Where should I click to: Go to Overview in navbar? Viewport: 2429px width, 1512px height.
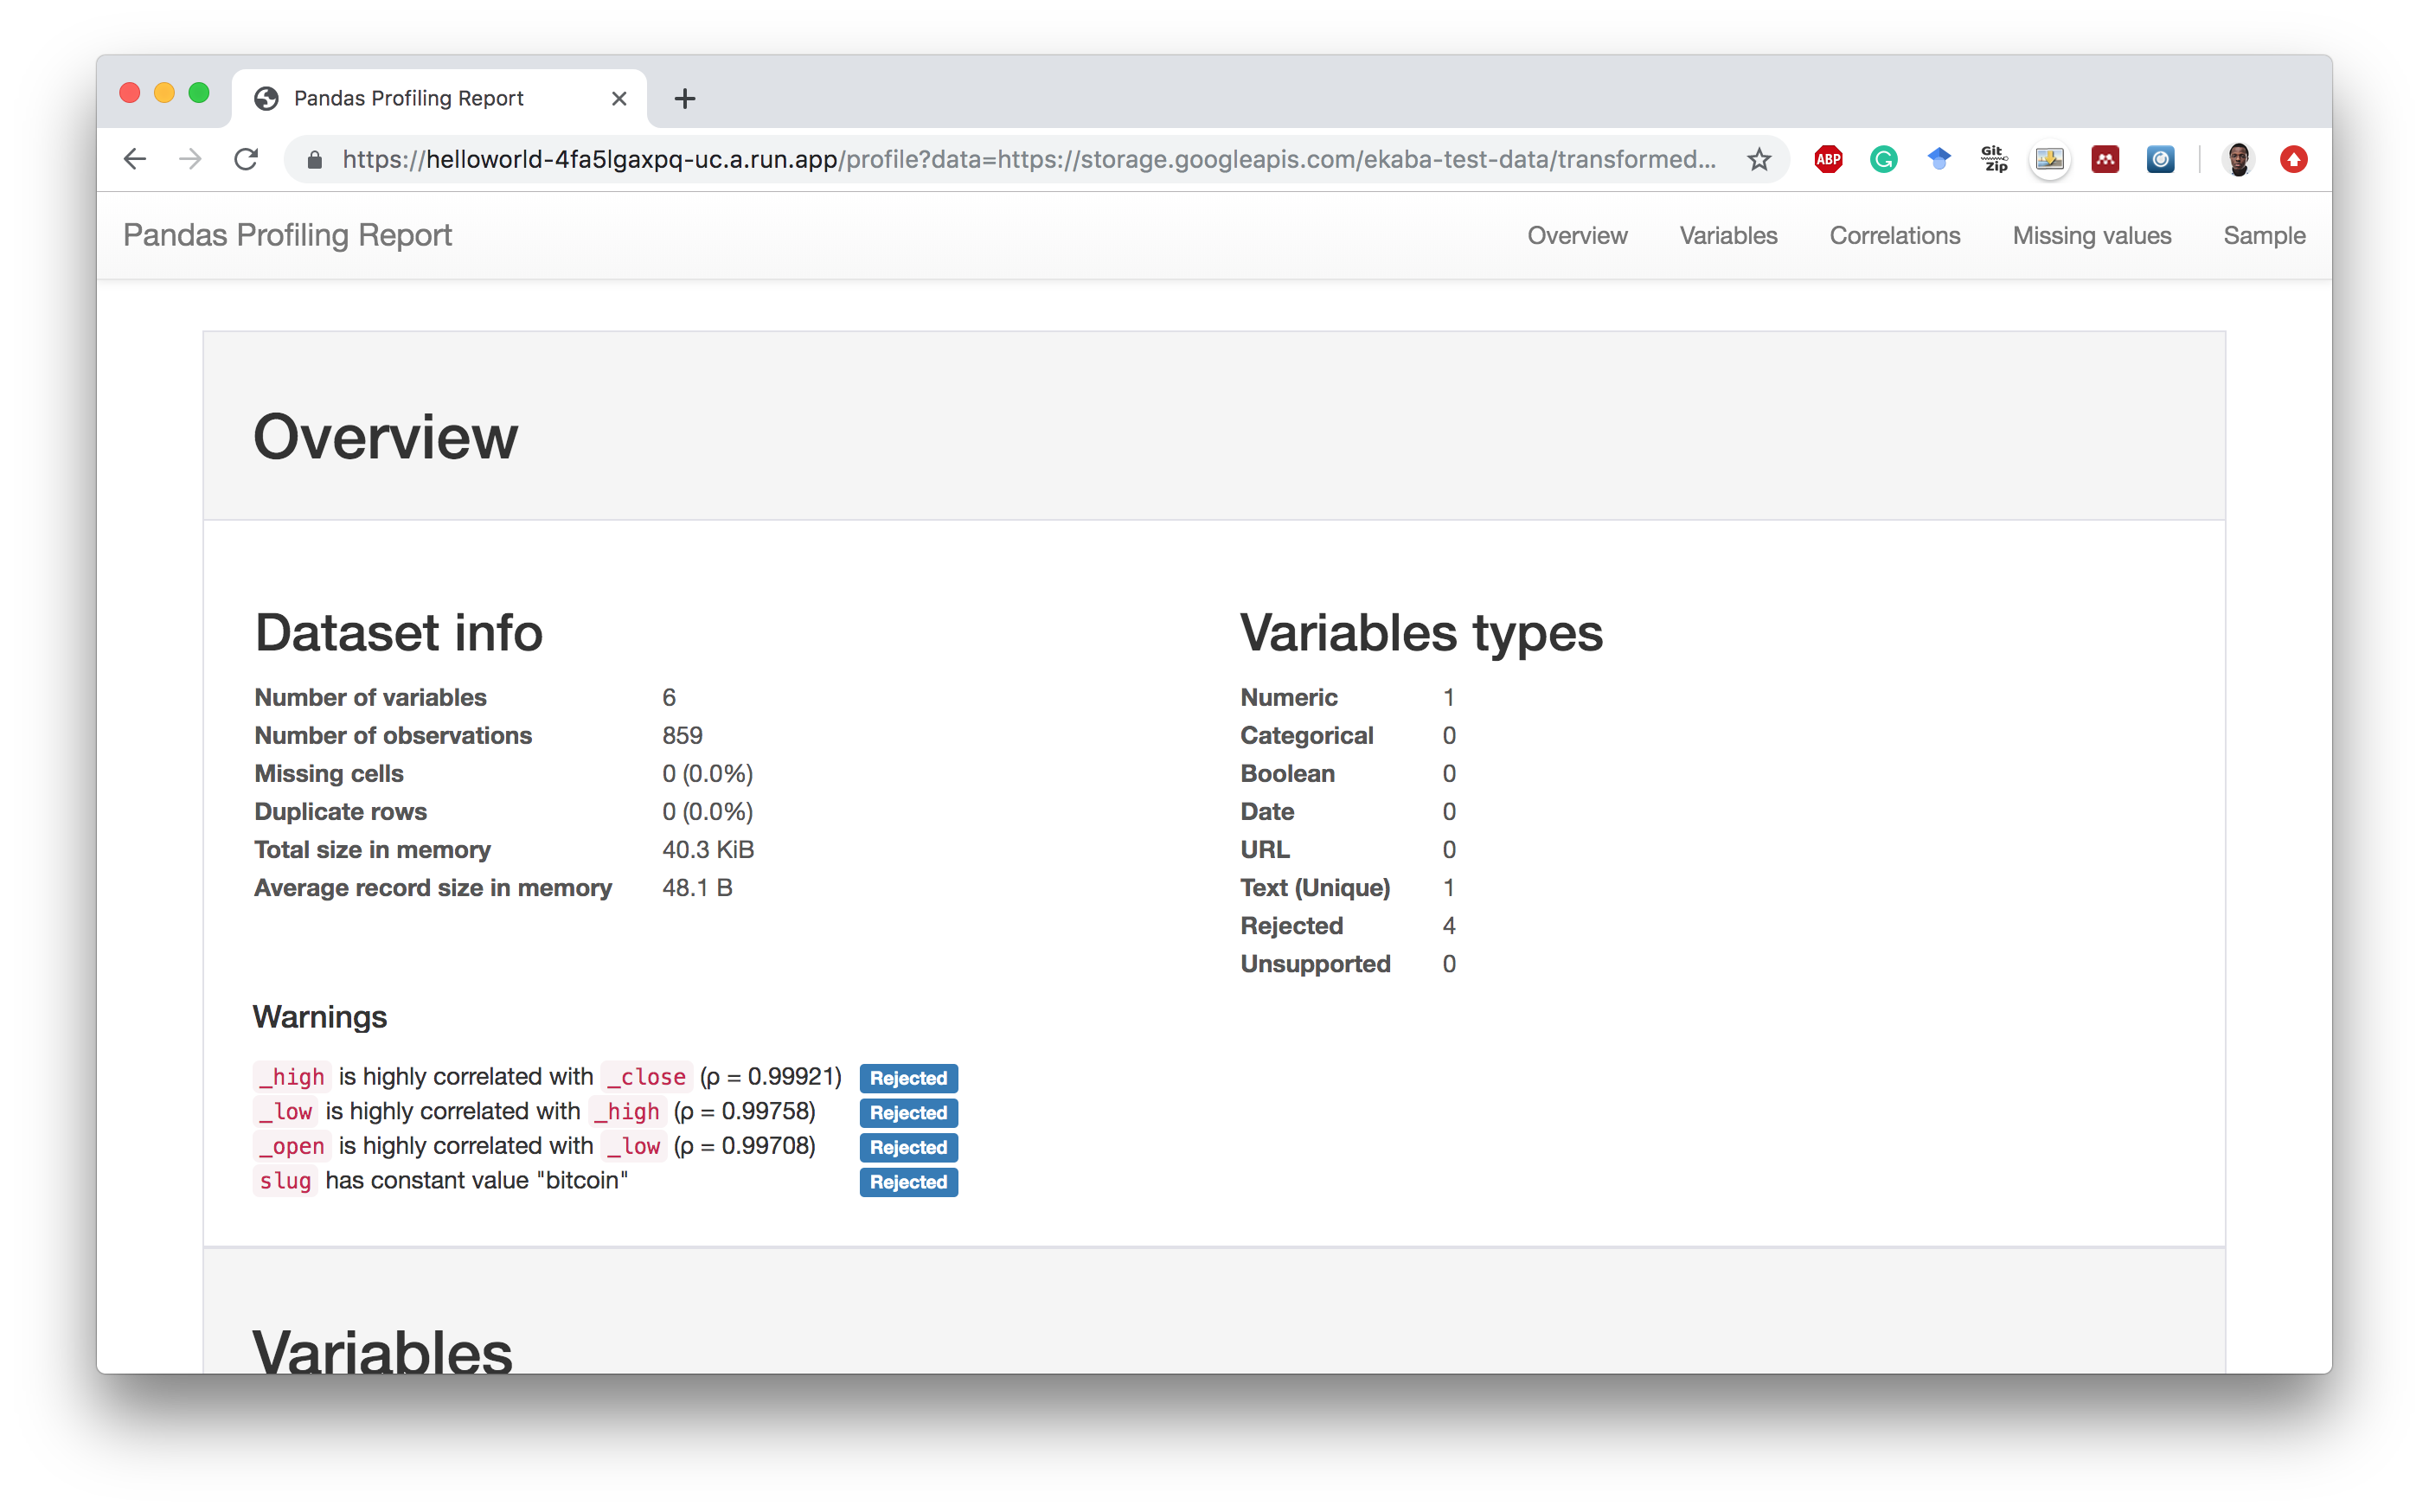click(x=1577, y=236)
